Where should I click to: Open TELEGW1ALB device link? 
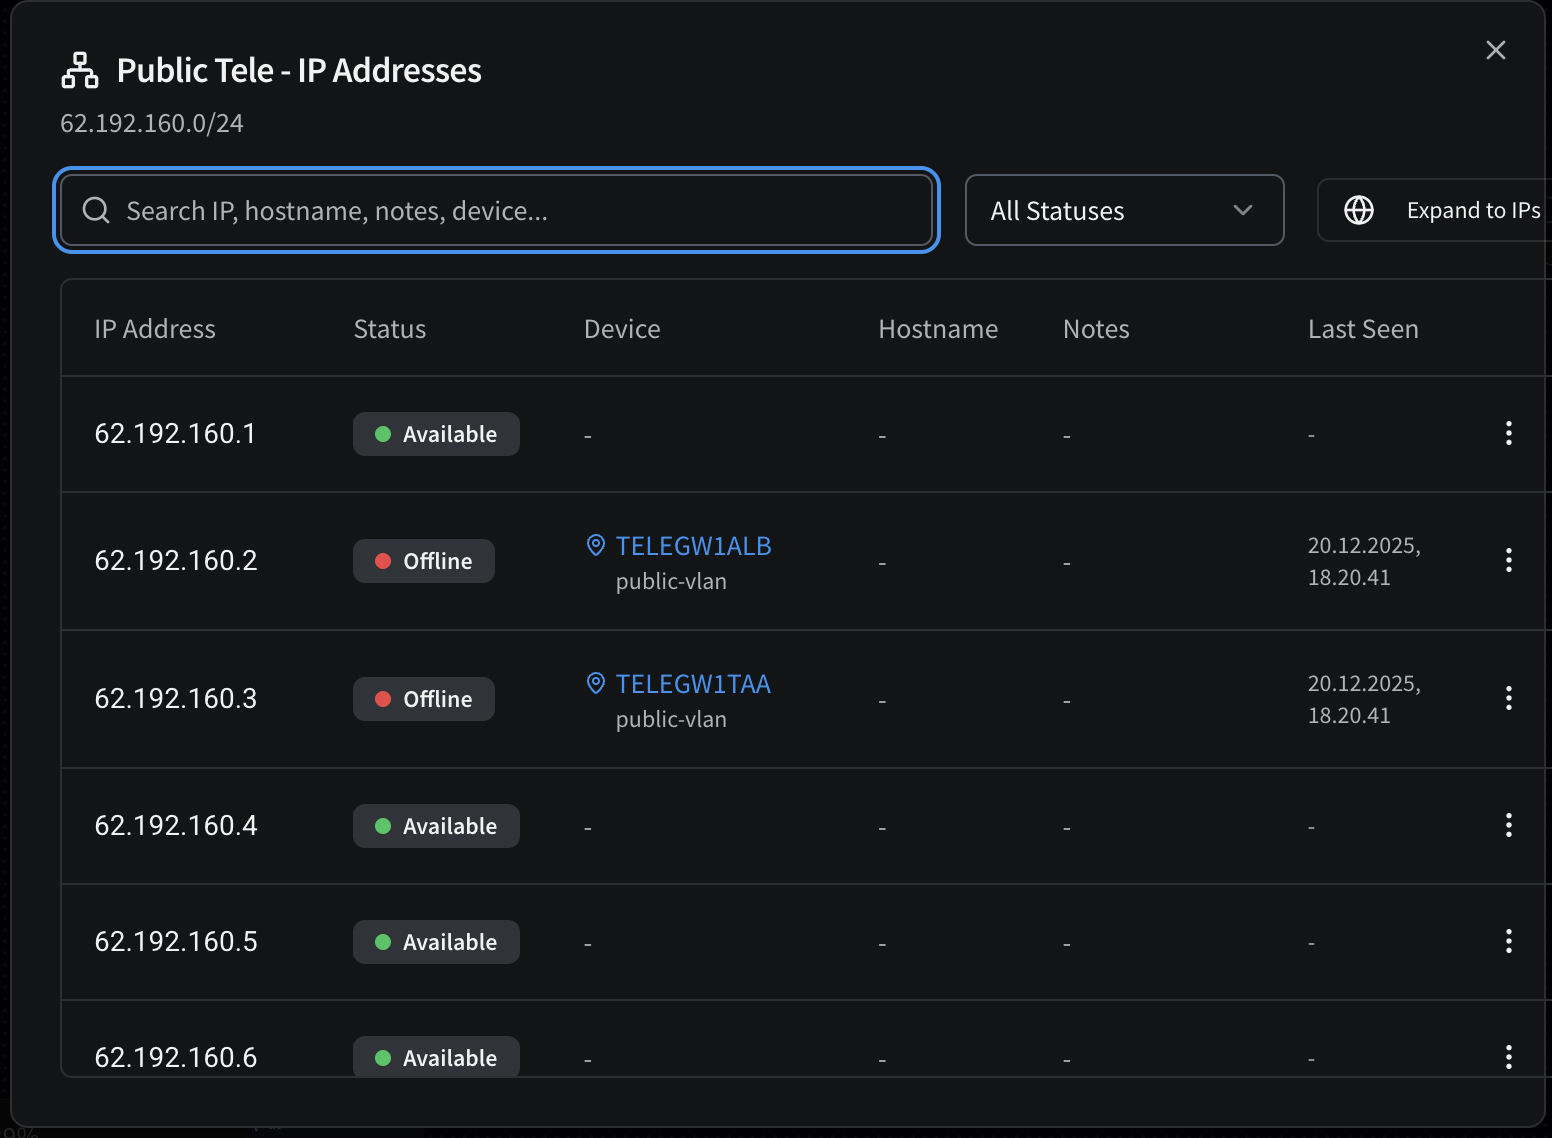(693, 546)
